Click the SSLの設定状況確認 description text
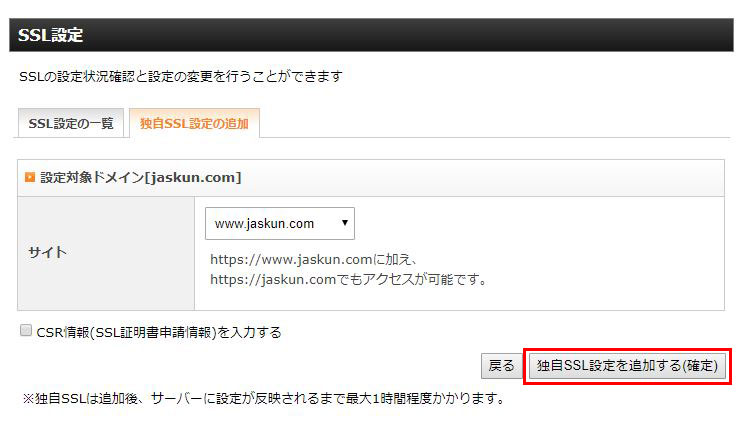The image size is (749, 434). (x=181, y=76)
